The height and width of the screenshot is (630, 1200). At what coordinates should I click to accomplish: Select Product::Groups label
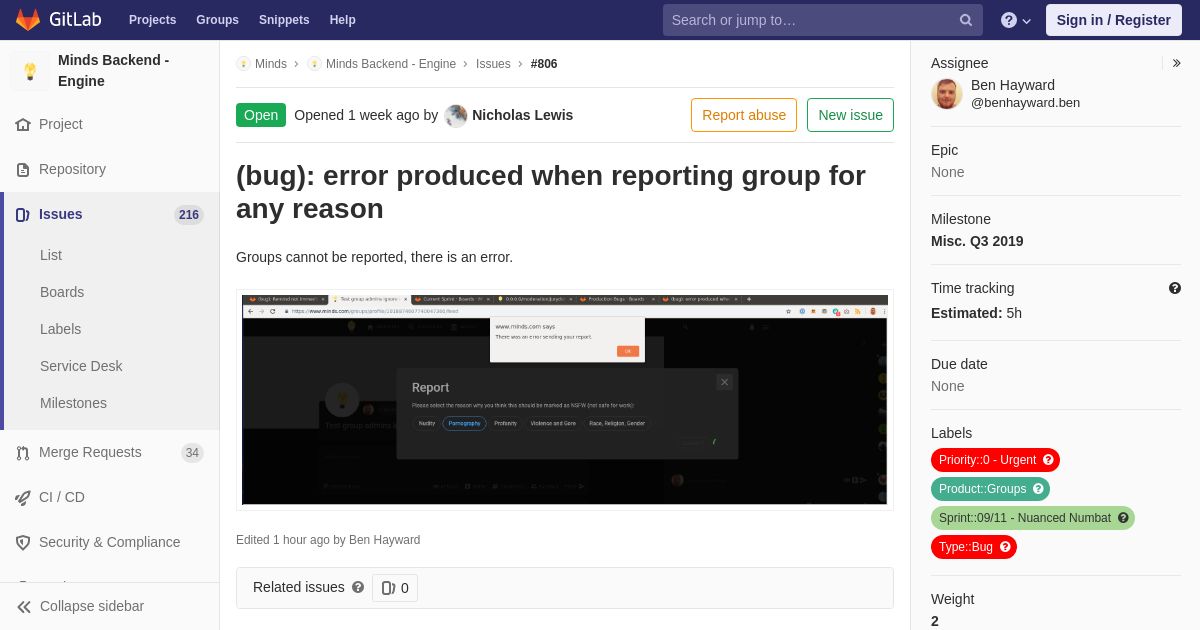point(982,489)
